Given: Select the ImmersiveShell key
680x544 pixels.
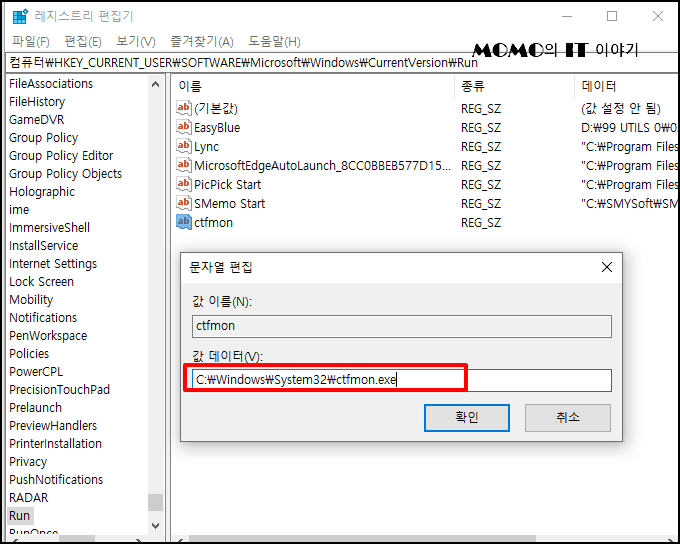Looking at the screenshot, I should (49, 228).
